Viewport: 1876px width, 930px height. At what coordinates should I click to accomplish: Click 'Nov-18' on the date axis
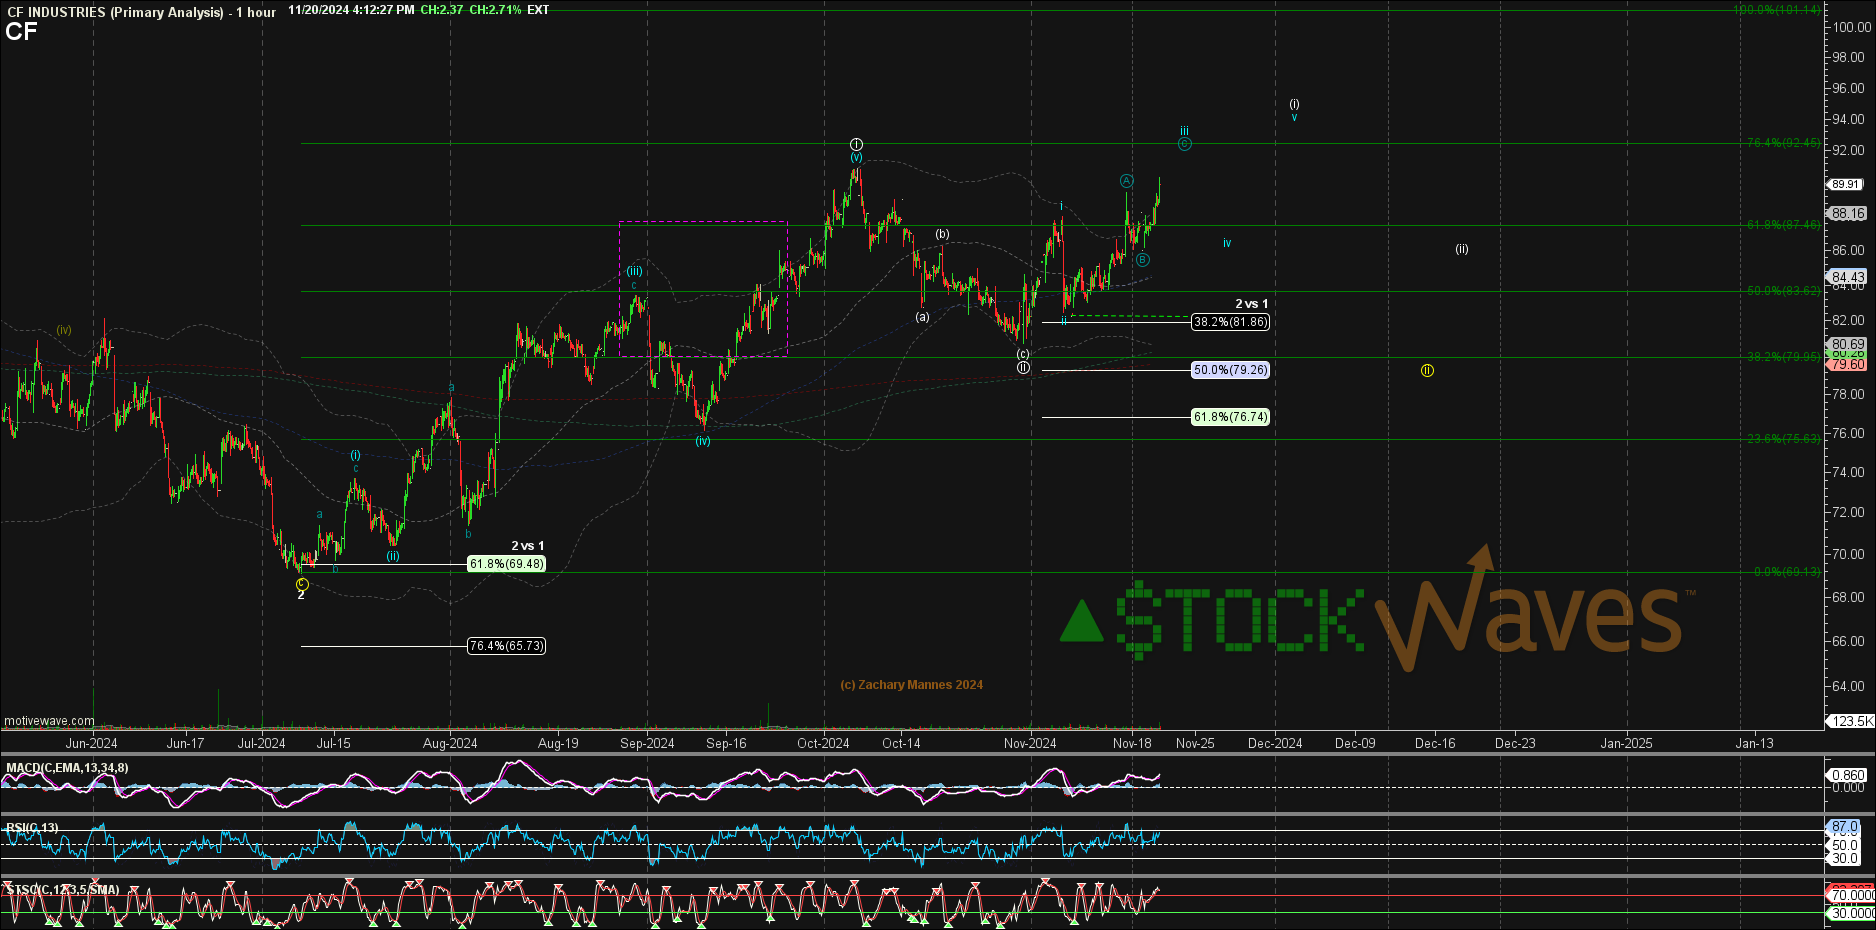tap(1132, 743)
